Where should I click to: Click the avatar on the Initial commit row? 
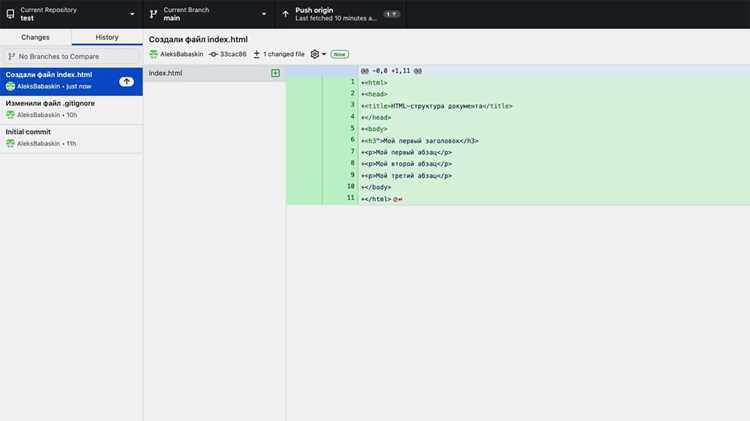click(x=10, y=143)
